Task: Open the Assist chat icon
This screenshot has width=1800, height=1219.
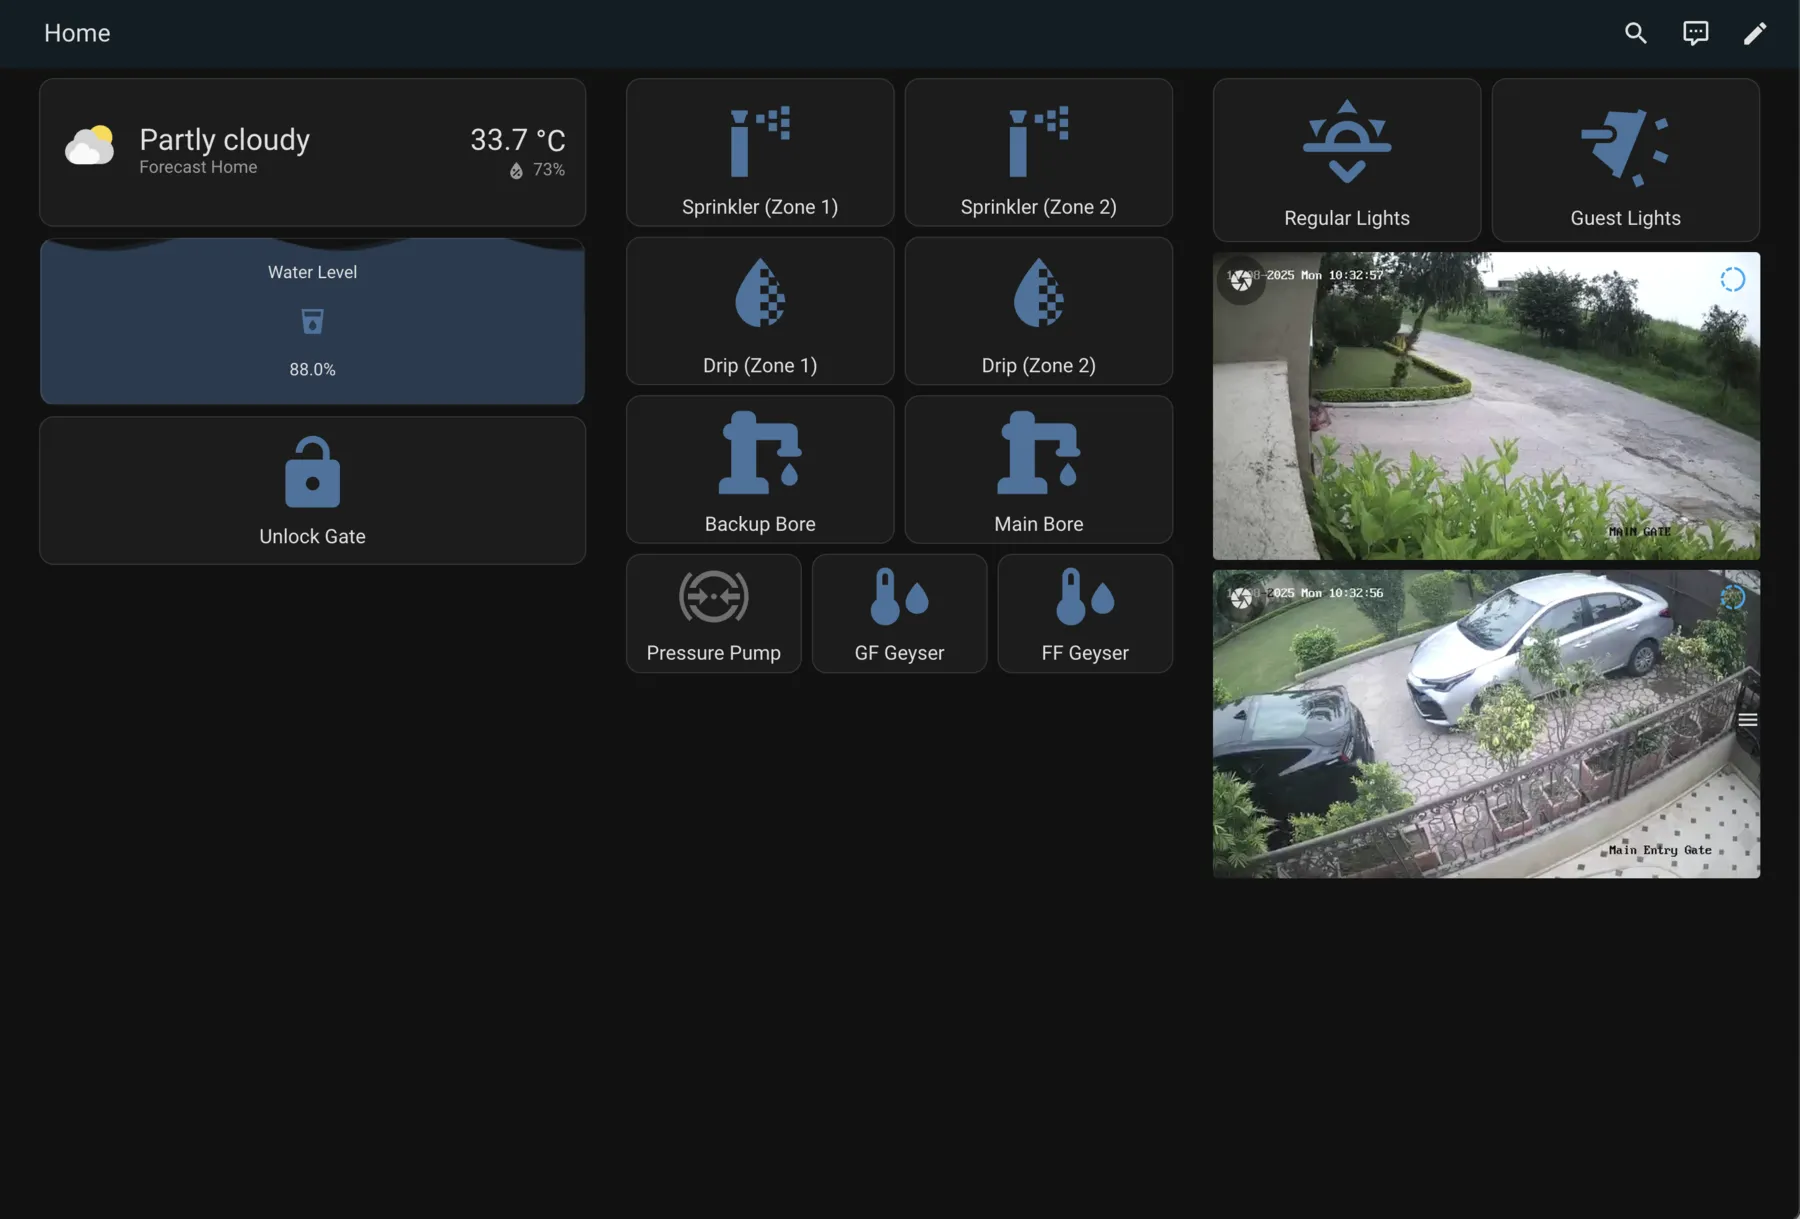Action: (1695, 33)
